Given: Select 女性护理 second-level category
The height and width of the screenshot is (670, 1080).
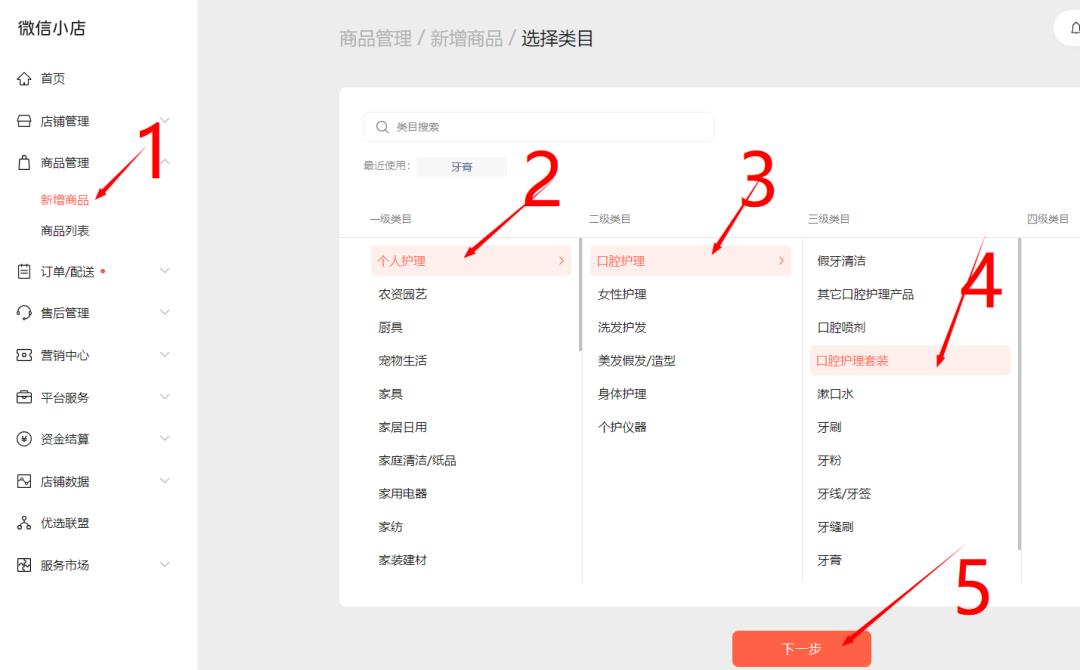Looking at the screenshot, I should click(x=622, y=294).
